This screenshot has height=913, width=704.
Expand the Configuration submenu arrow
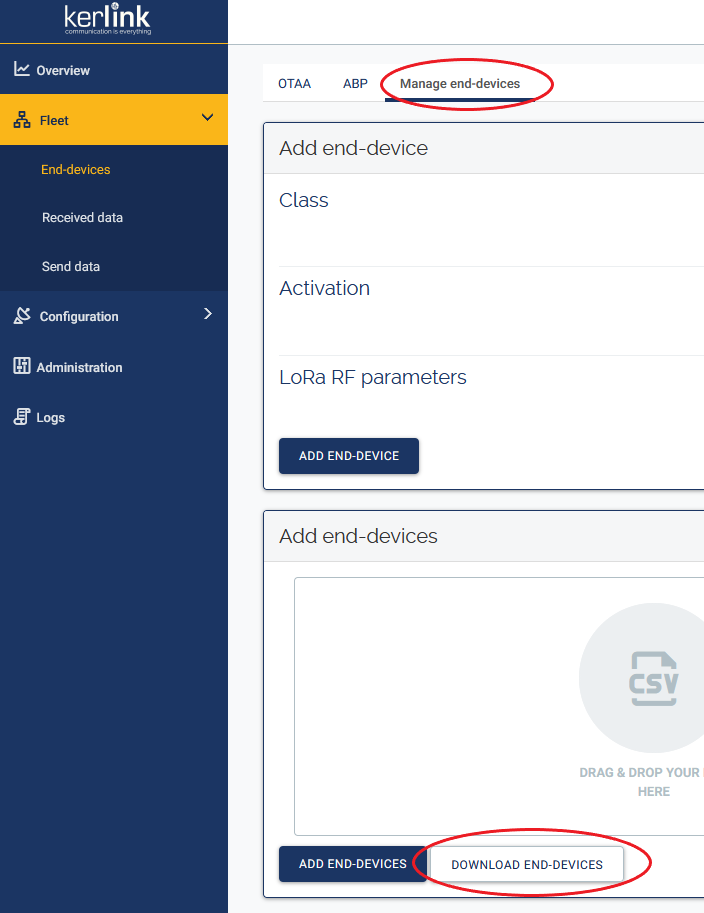(207, 314)
